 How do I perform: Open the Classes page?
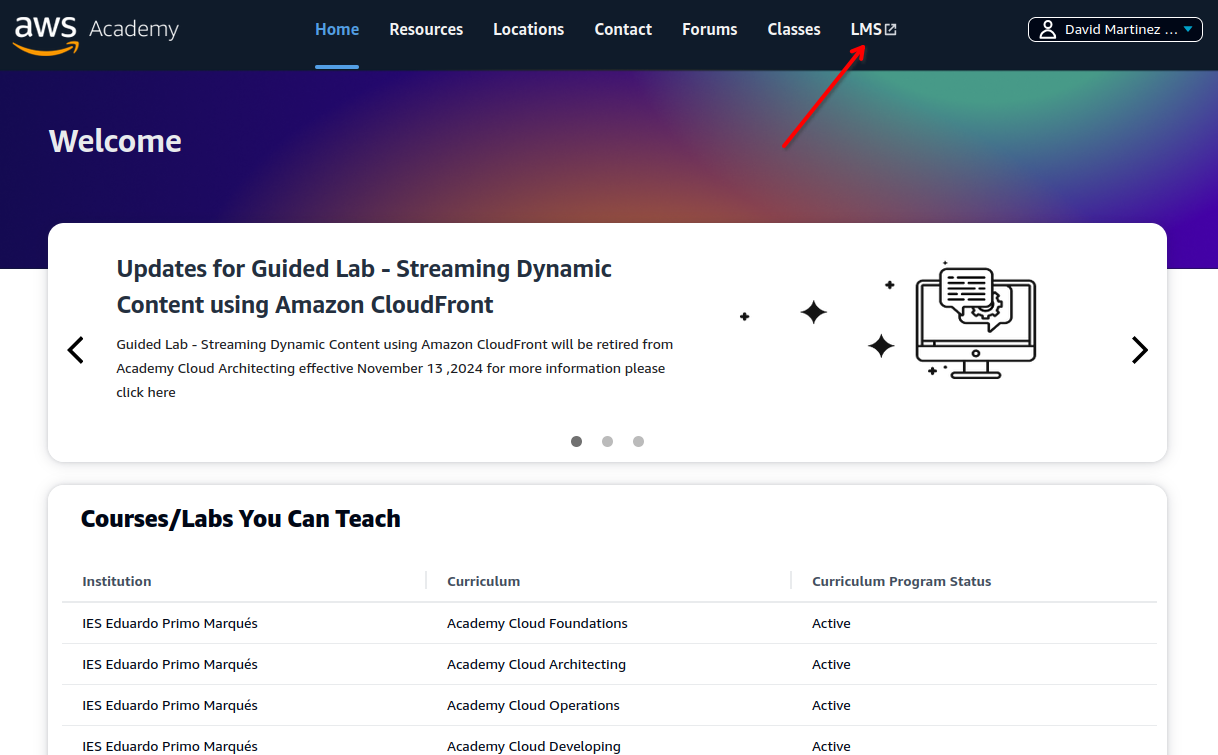click(794, 30)
